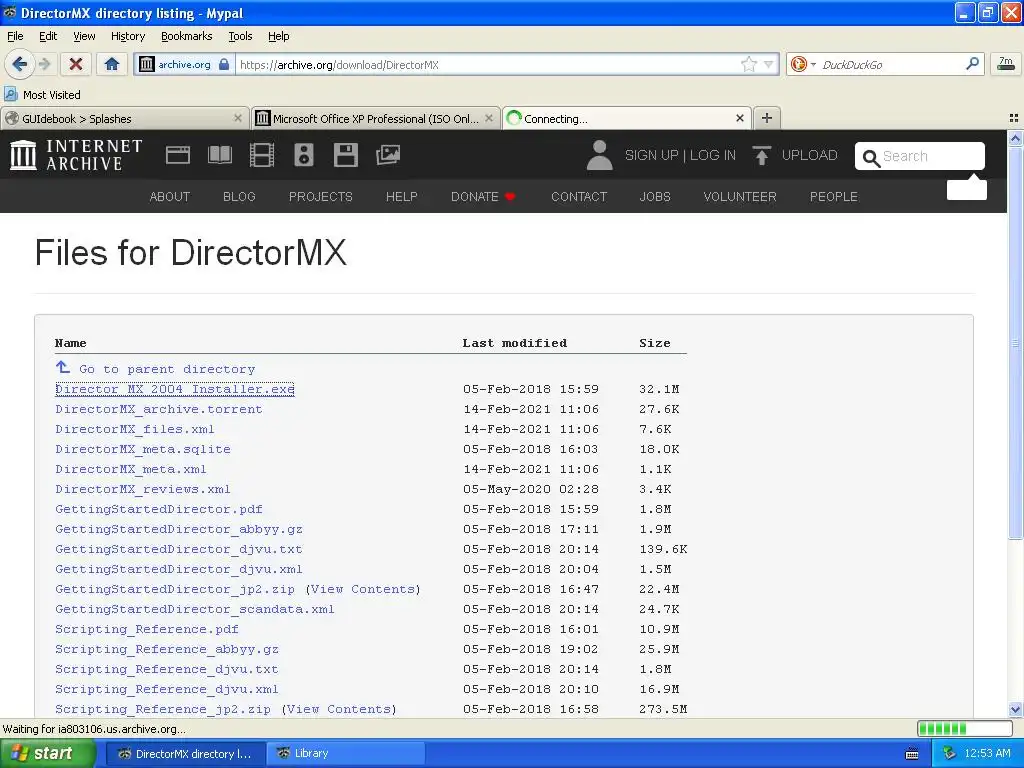This screenshot has width=1024, height=768.
Task: Open the File menu
Action: coord(15,36)
